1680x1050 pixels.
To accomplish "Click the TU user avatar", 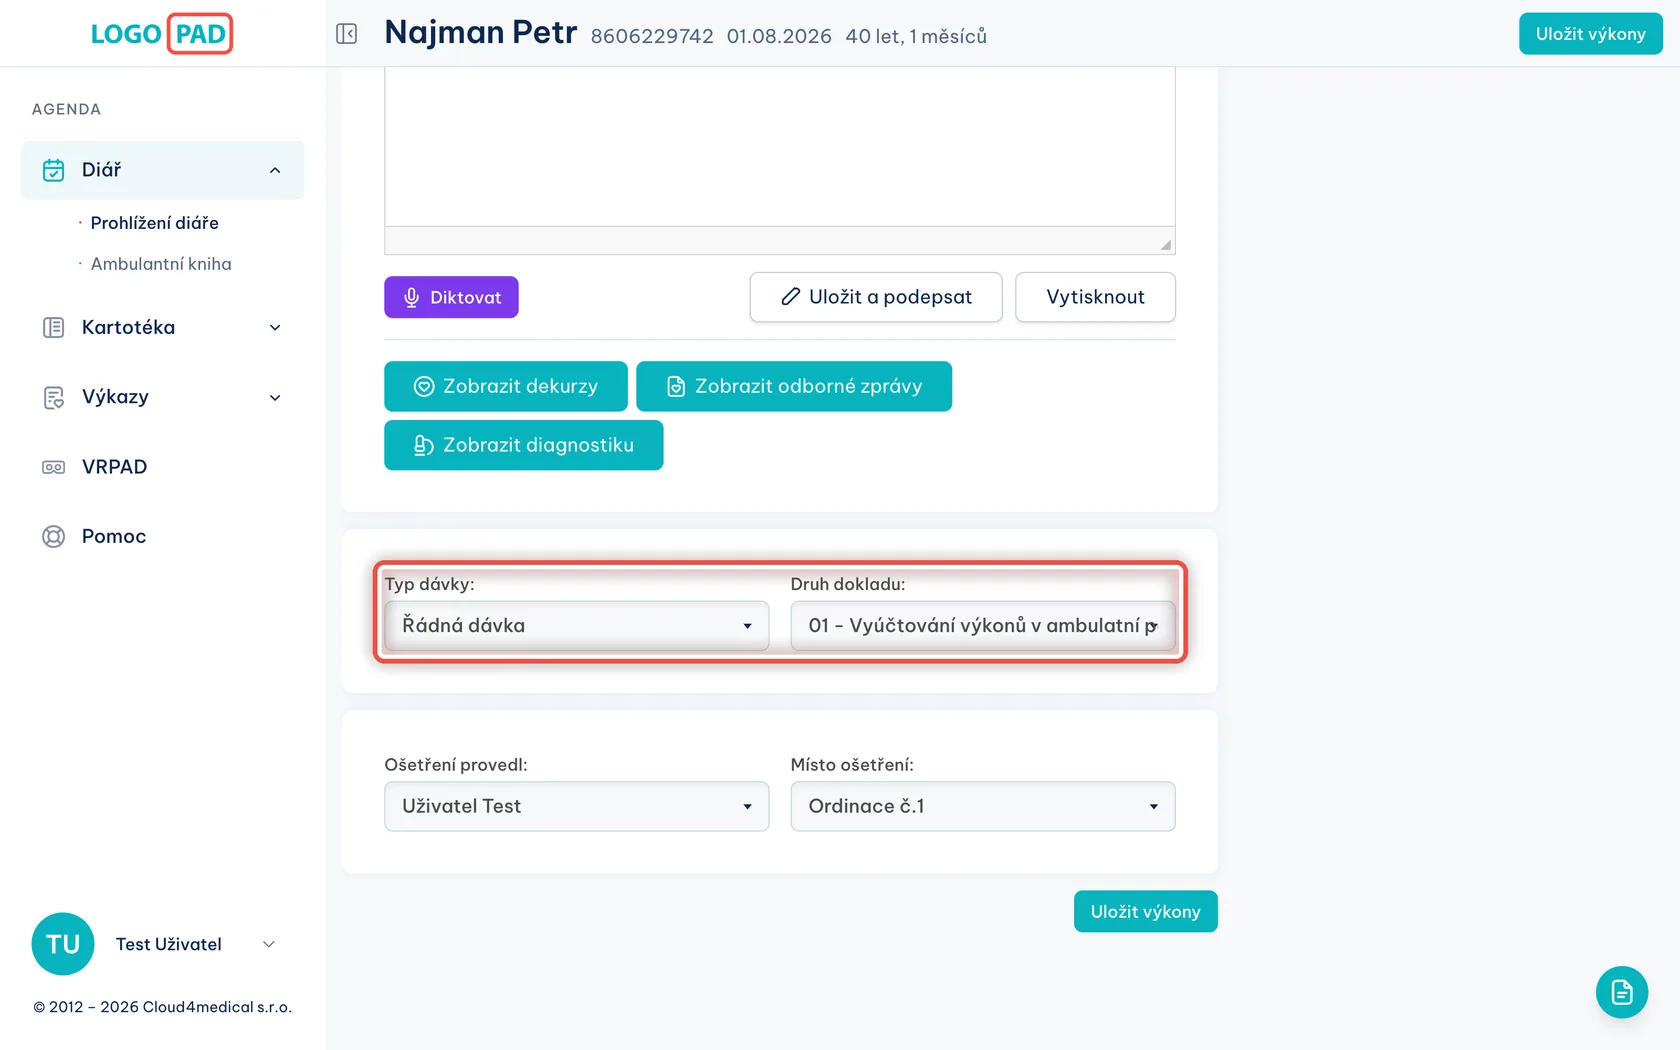I will click(x=63, y=944).
